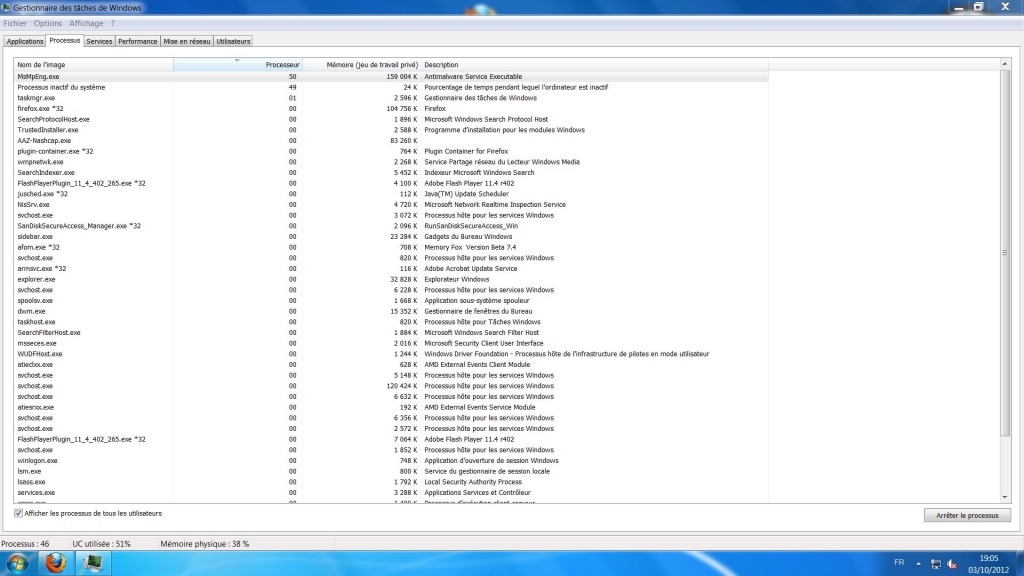This screenshot has height=576, width=1024.
Task: Select lsass.exe process
Action: pyautogui.click(x=391, y=482)
